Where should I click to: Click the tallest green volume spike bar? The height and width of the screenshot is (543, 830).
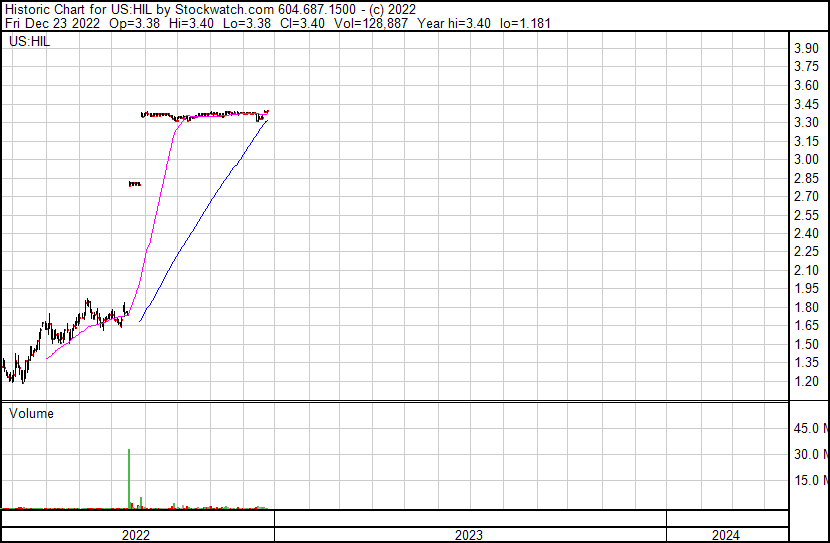click(129, 478)
